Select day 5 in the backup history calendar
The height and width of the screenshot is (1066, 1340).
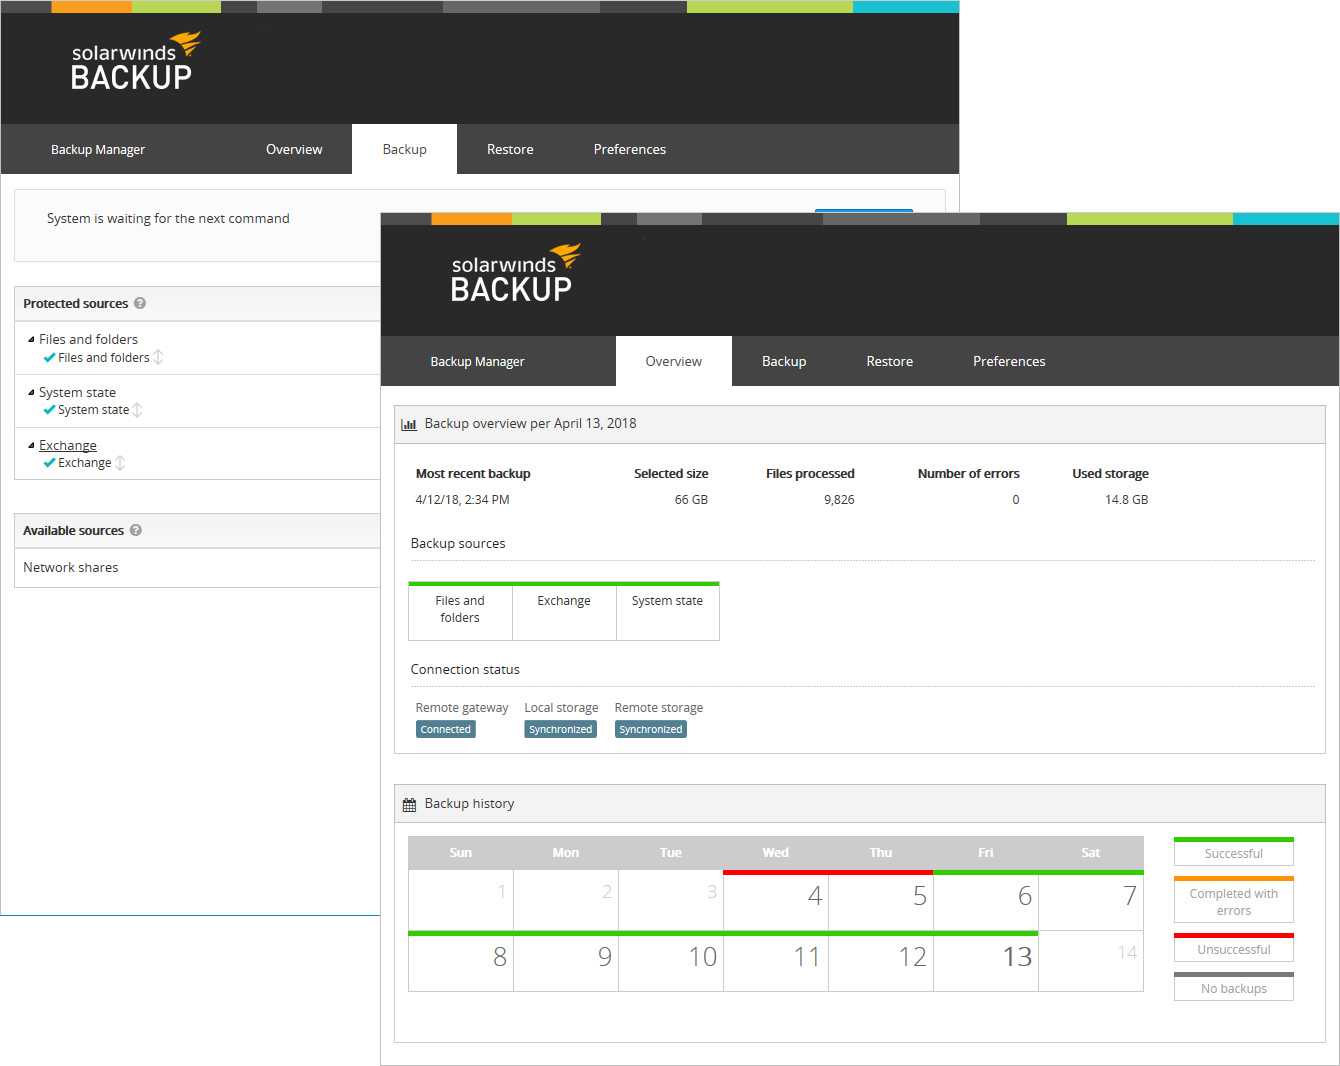(x=881, y=900)
